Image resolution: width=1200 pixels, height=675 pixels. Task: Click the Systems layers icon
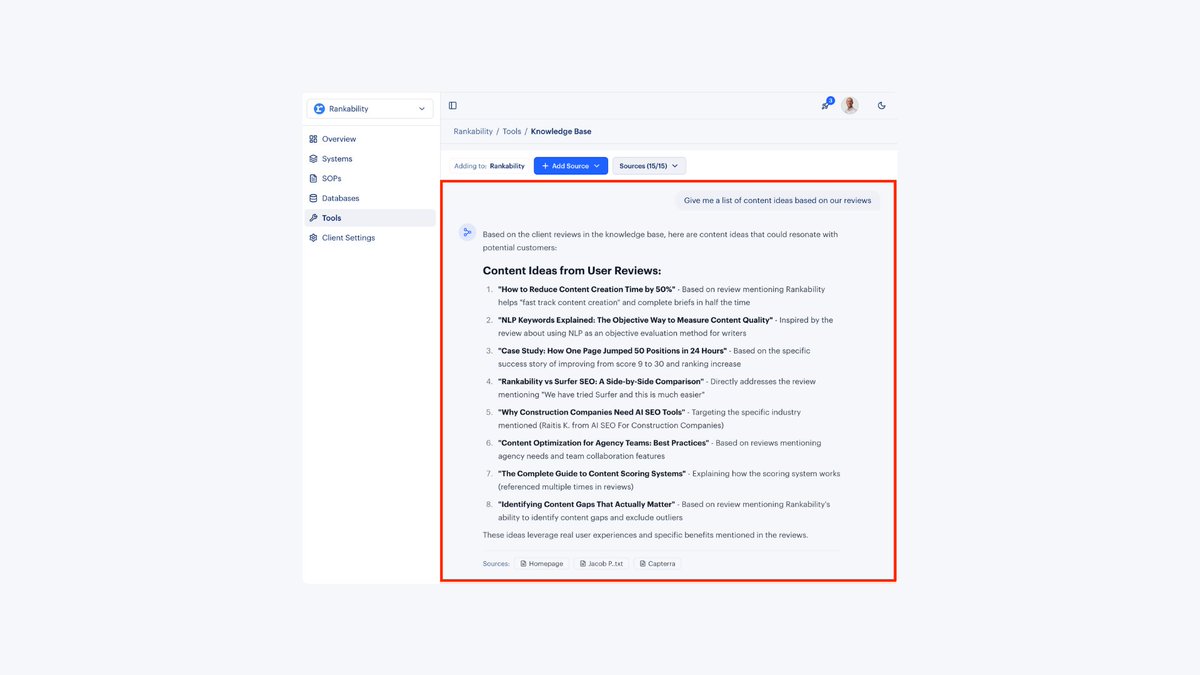pos(313,159)
